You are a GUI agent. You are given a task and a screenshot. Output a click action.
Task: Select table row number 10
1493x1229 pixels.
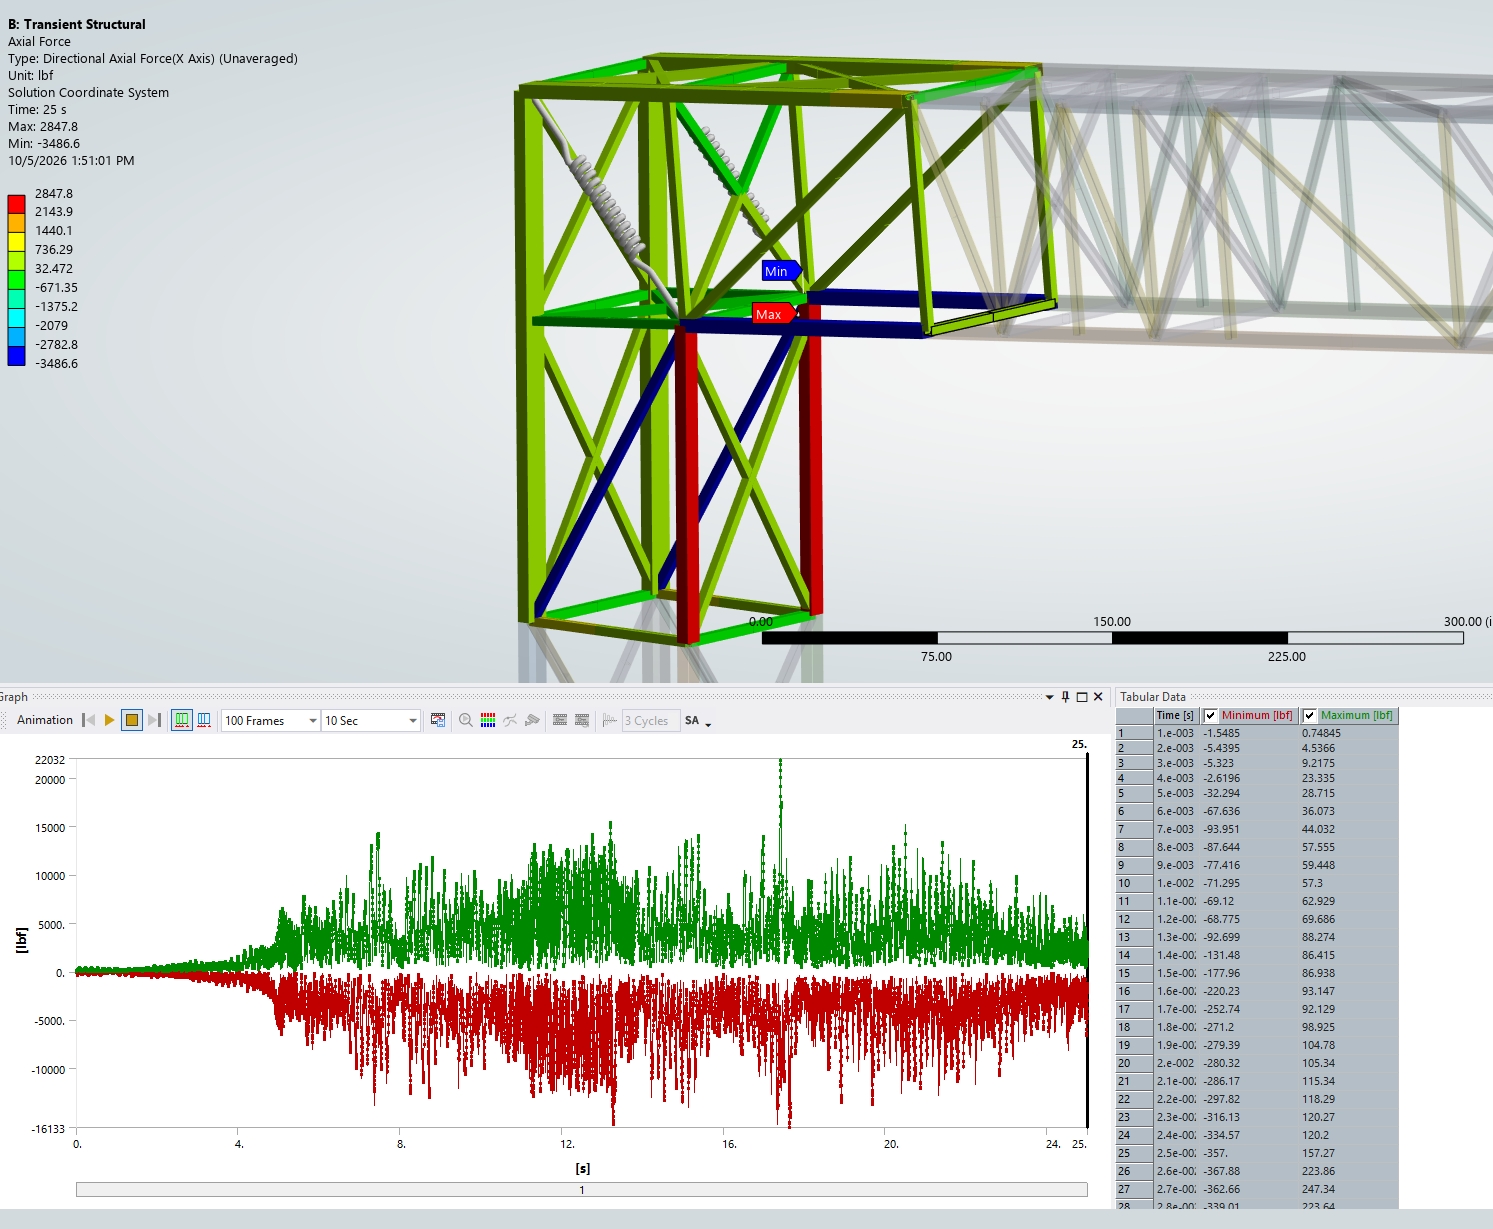pos(1135,883)
